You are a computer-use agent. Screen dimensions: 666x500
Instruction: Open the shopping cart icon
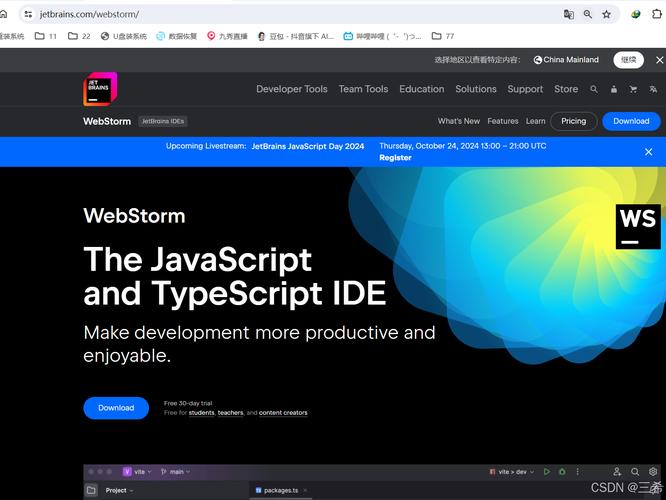(633, 89)
